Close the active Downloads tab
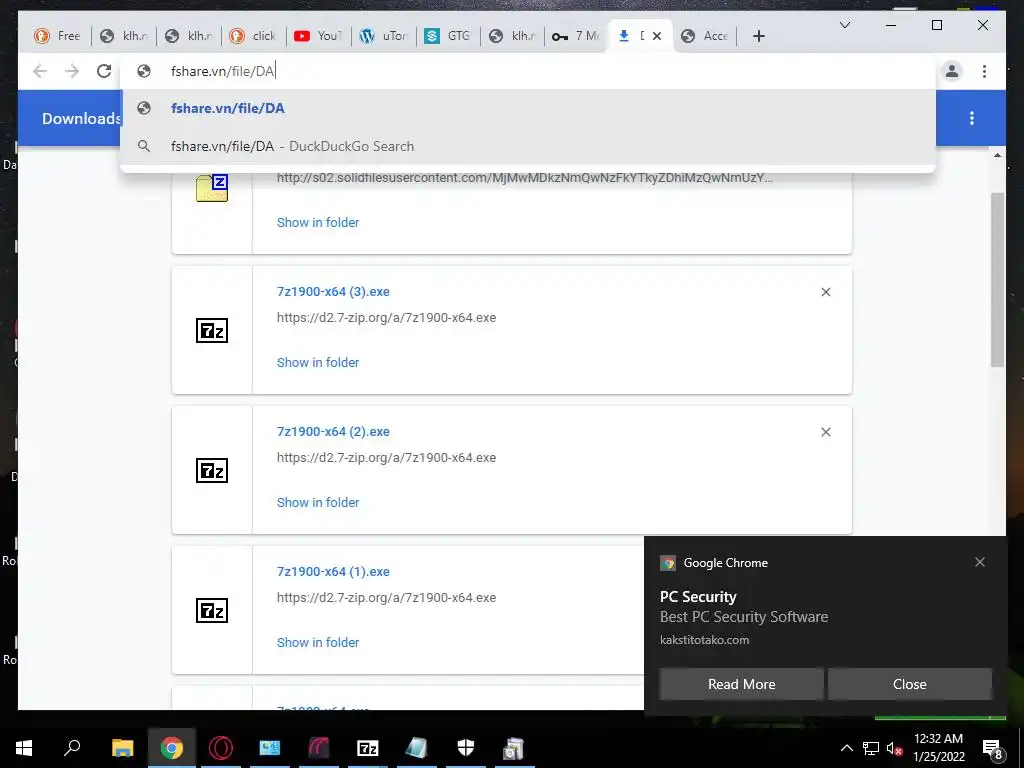 coord(657,36)
